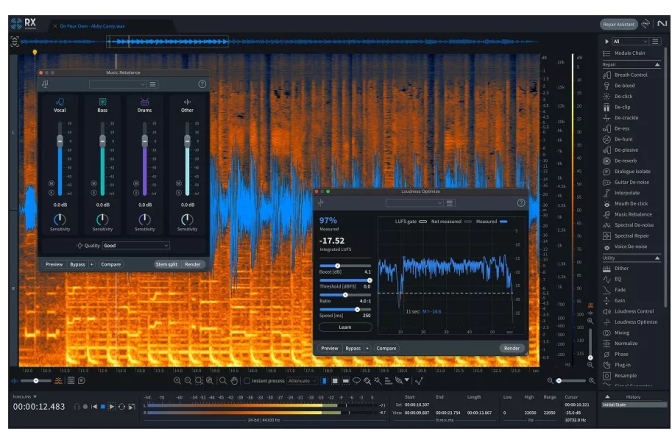Toggle loop playback in transport
Viewport: 672px width, 440px height.
[x=121, y=407]
